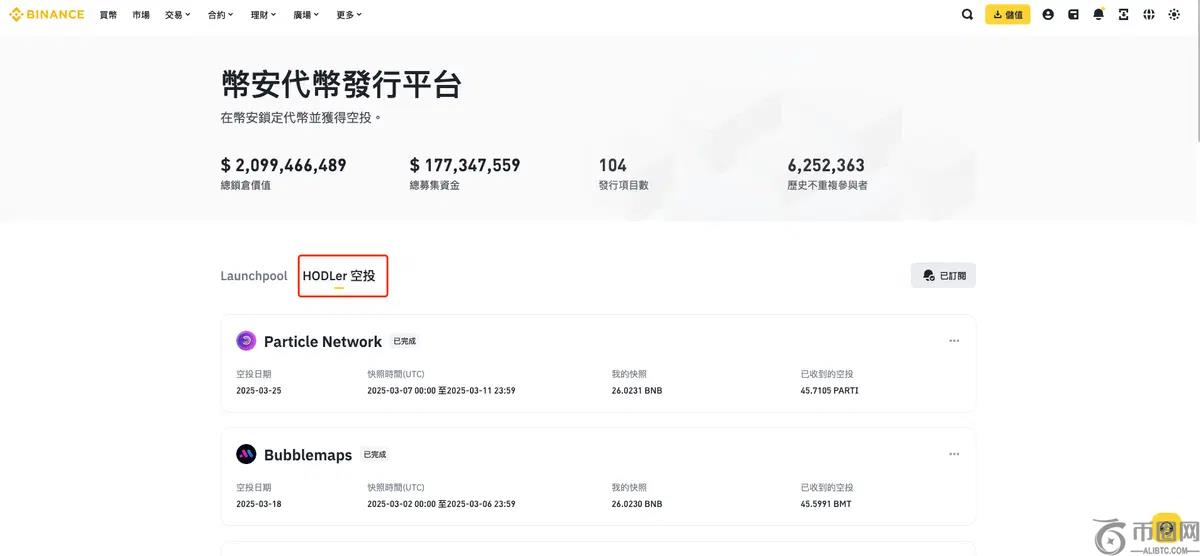Image resolution: width=1200 pixels, height=556 pixels.
Task: Click the $ 177,347,559 funds raised figure
Action: coord(465,165)
